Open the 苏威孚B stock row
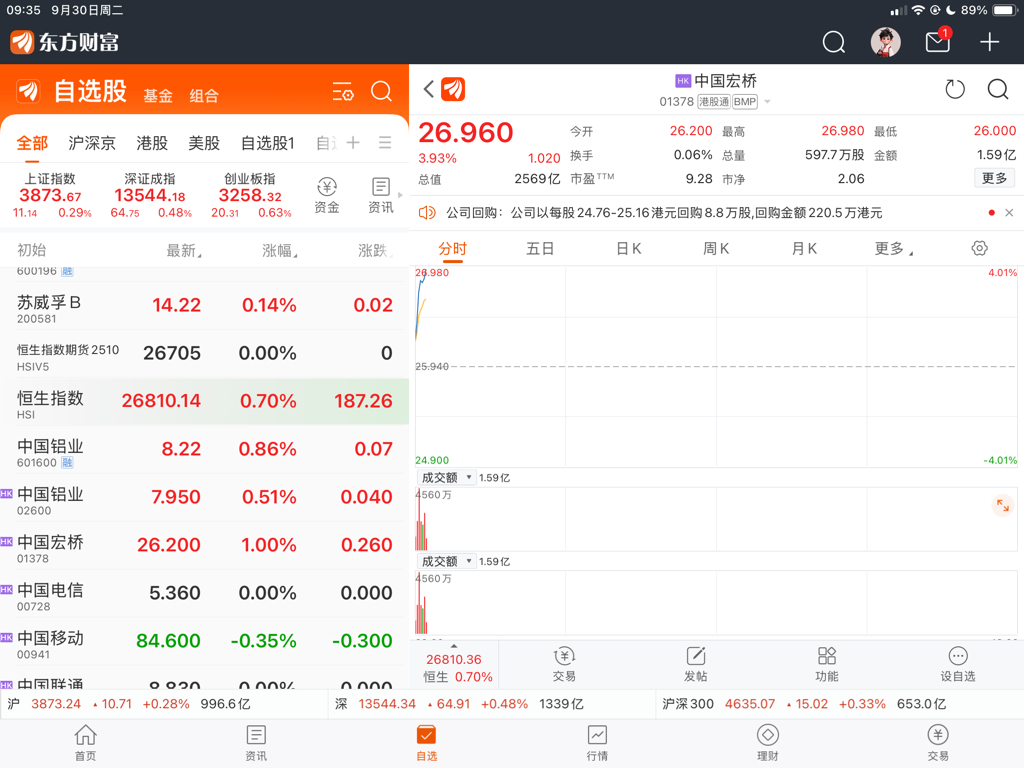 204,306
